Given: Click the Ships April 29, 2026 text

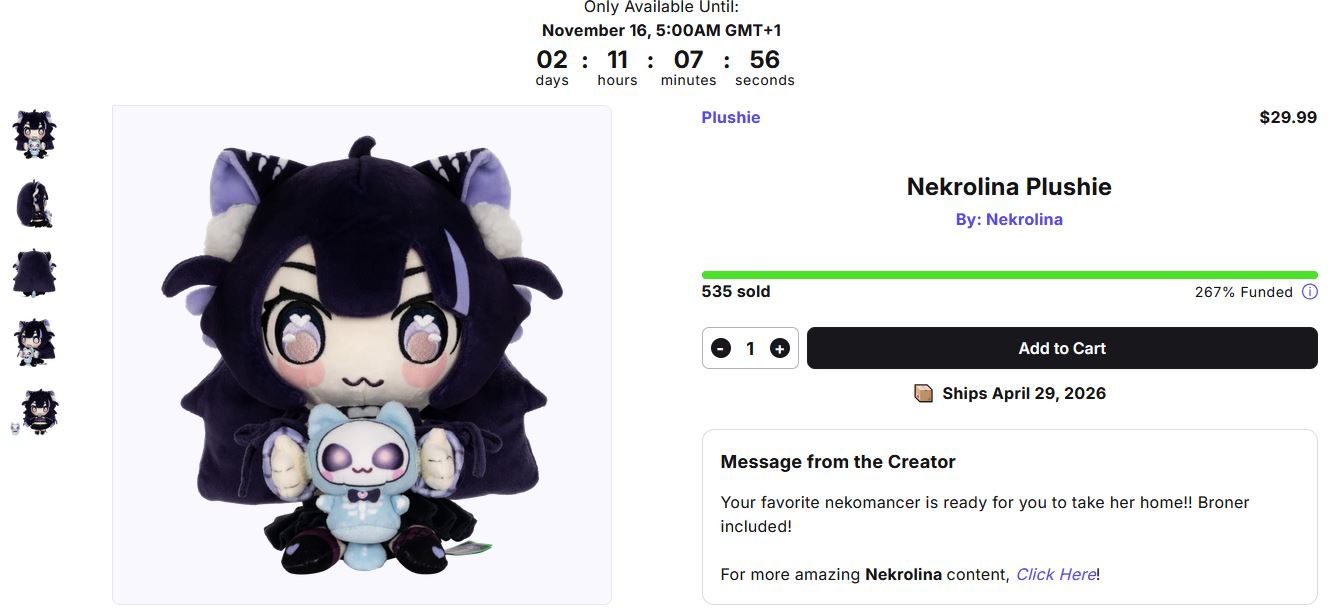Looking at the screenshot, I should 1024,393.
